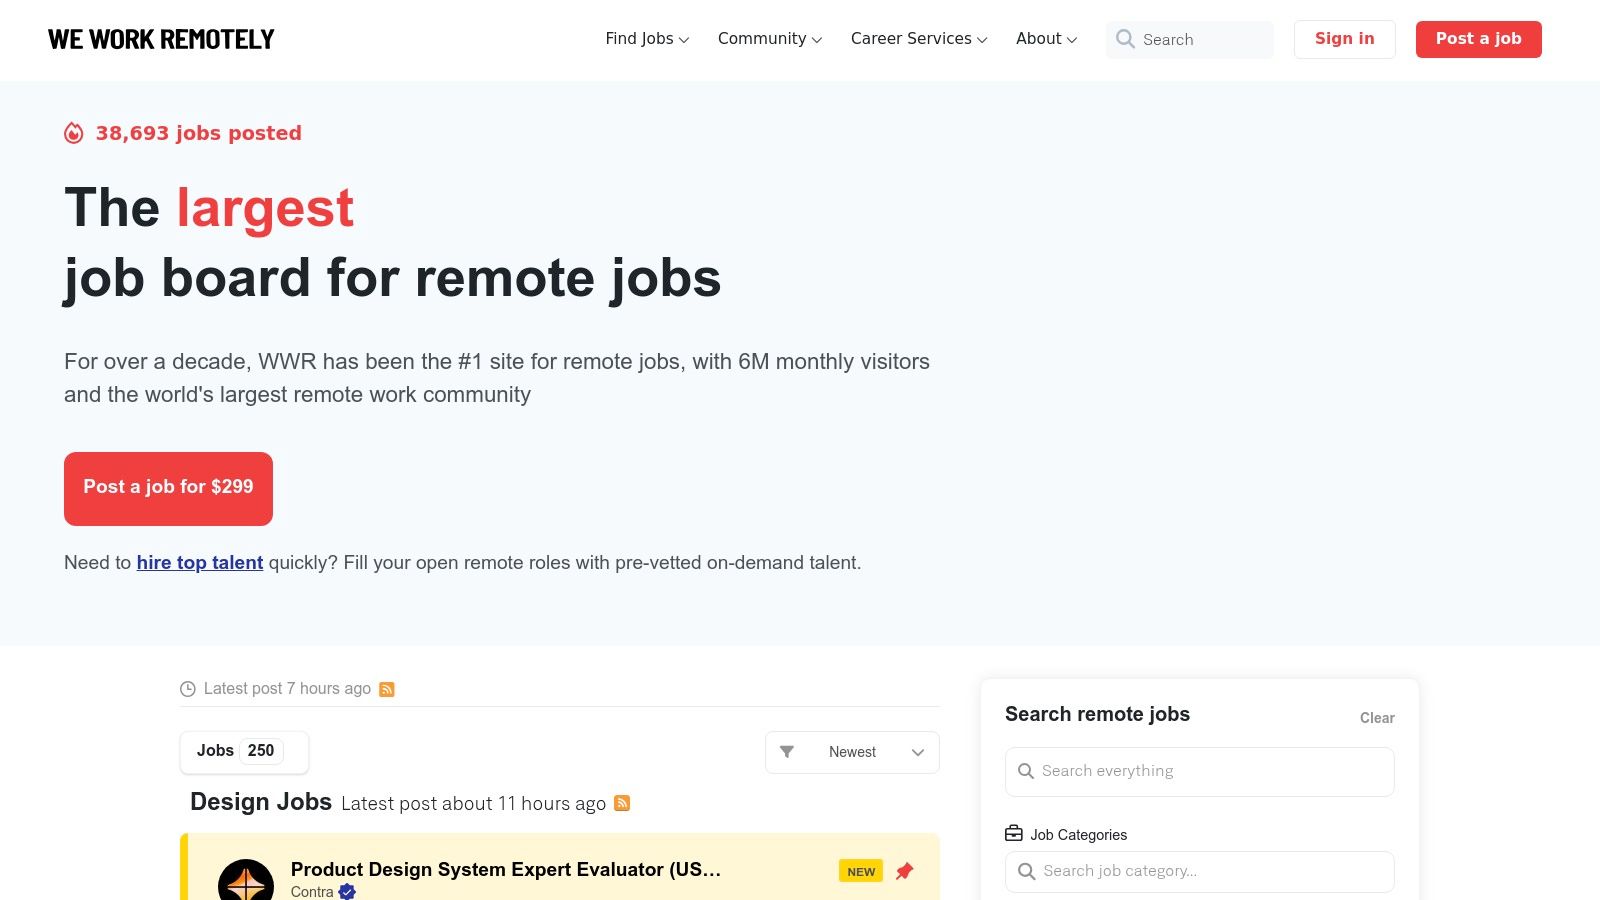Click the Search everything input field

tap(1199, 771)
